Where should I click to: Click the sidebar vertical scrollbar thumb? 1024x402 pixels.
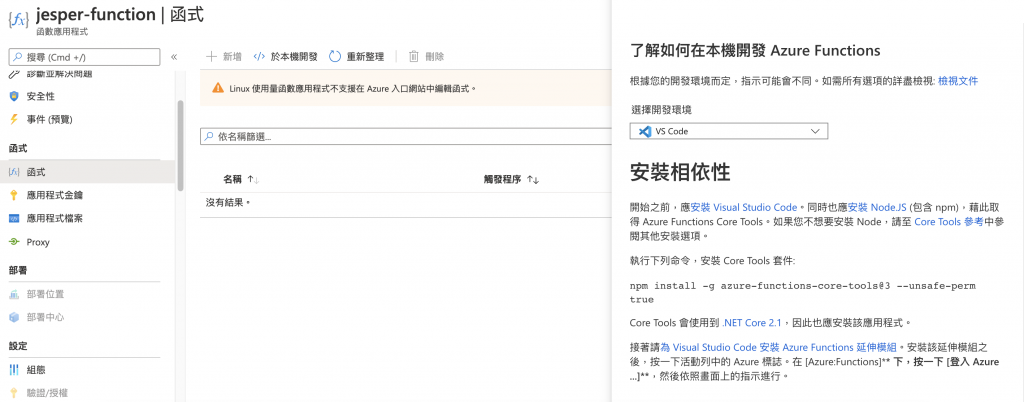(180, 146)
